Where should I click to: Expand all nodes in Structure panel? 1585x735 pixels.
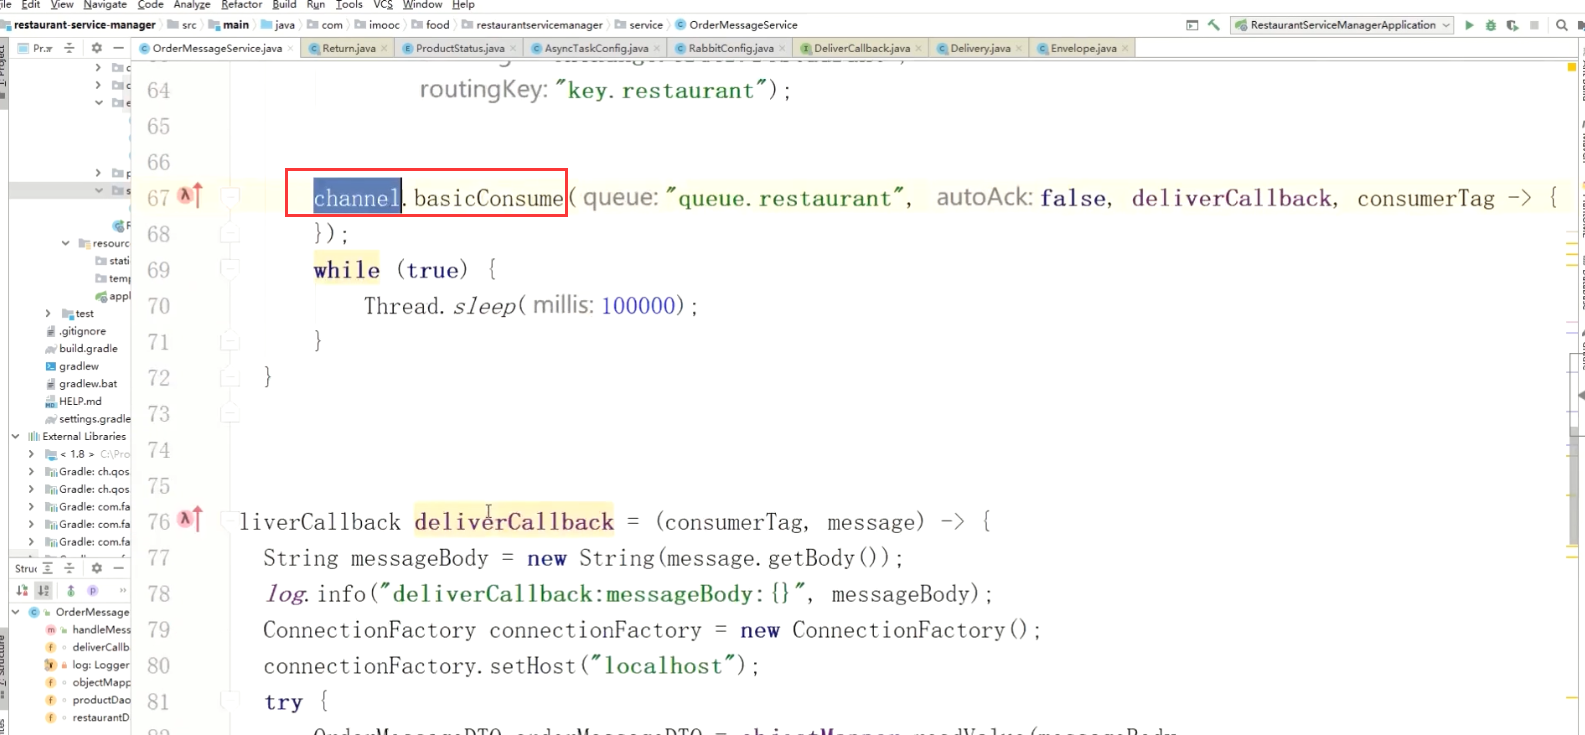(x=47, y=568)
